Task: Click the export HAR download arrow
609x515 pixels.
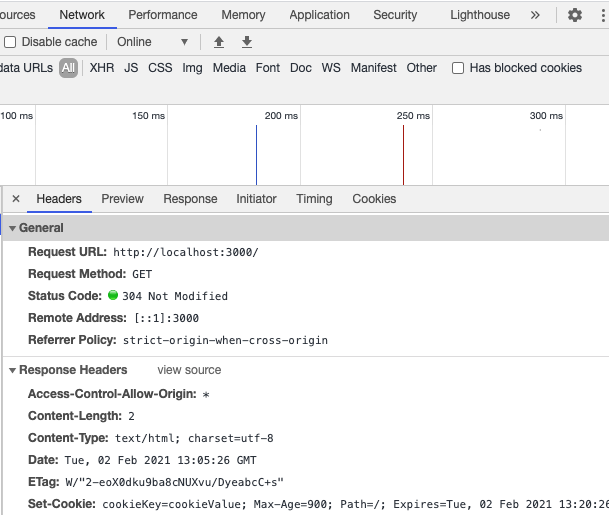Action: [x=247, y=42]
